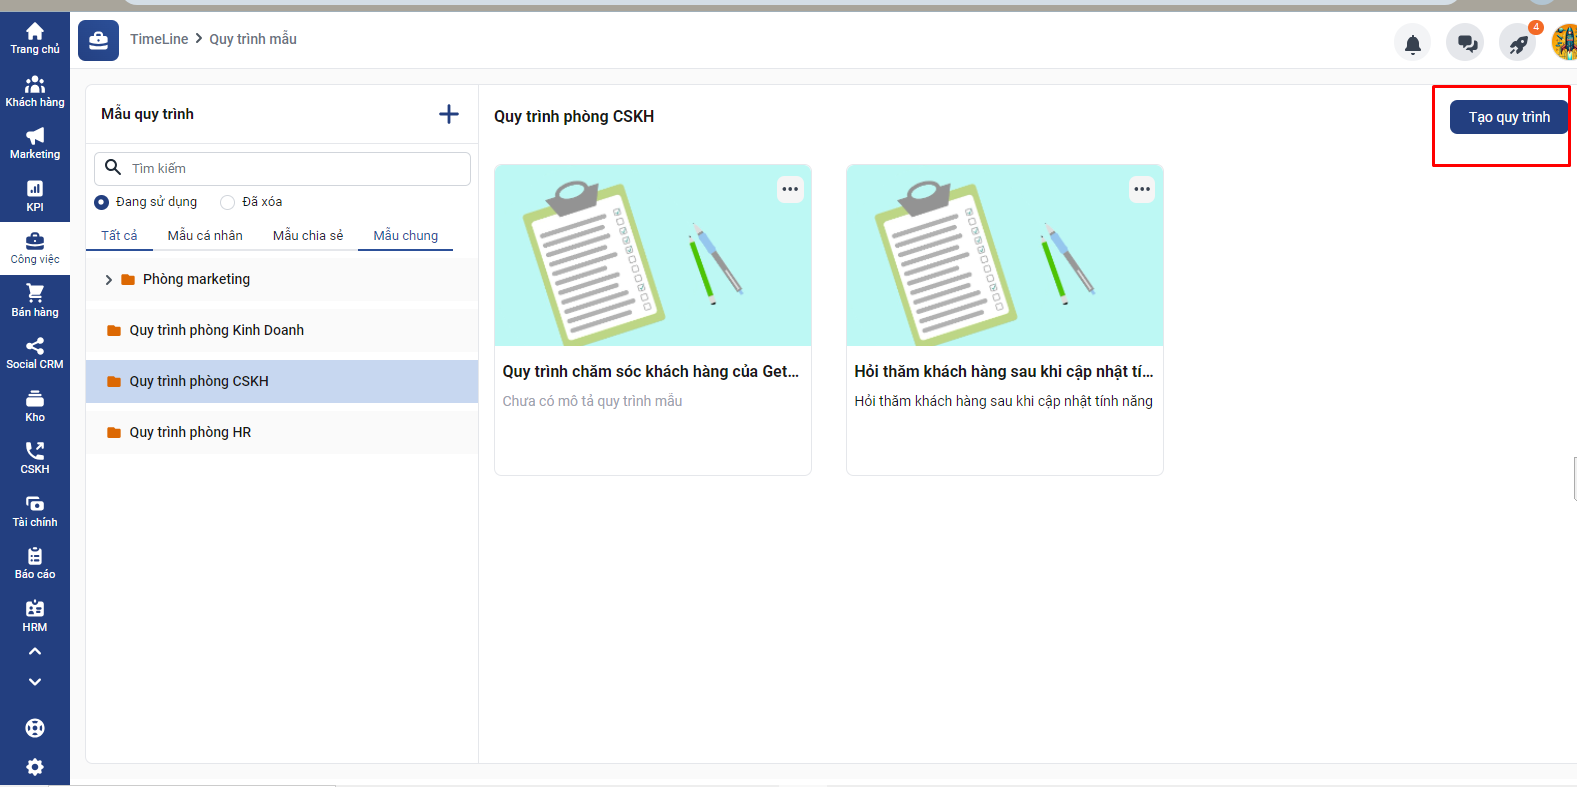Switch to the Mẫu cá nhân tab
This screenshot has height=787, width=1577.
205,236
